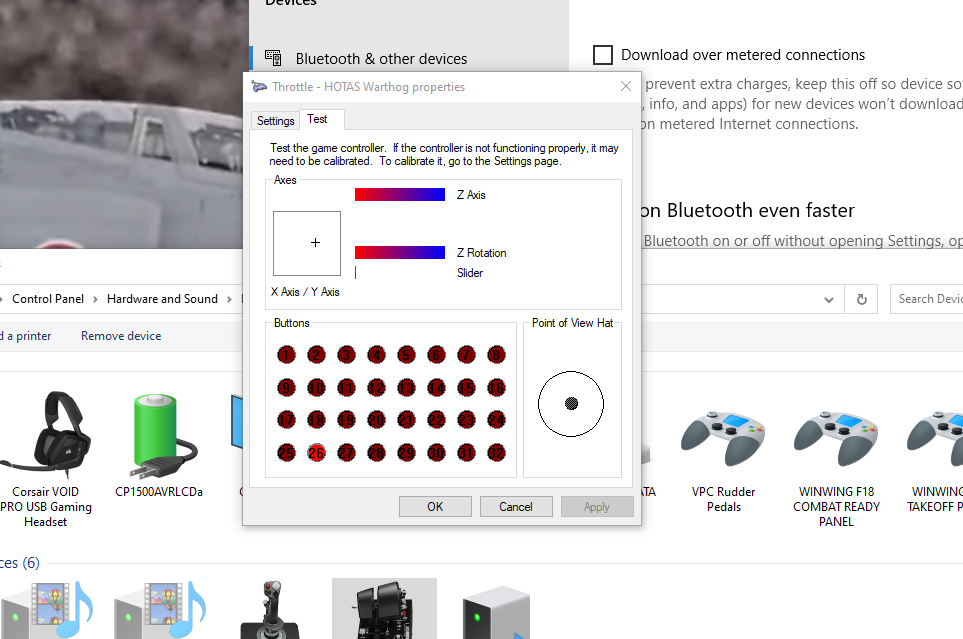The image size is (963, 639).
Task: Enable Download over metered connections checkbox
Action: 603,55
